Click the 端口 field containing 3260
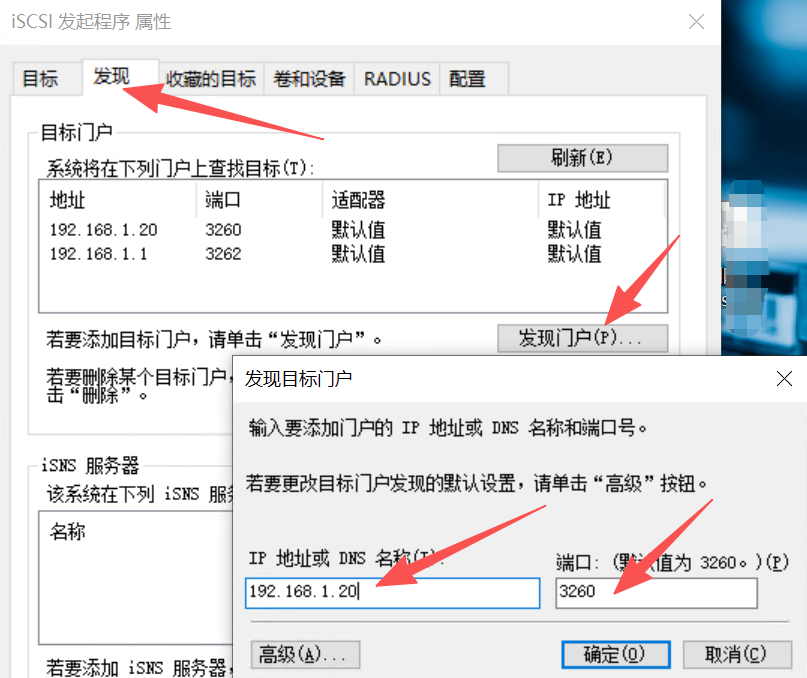The width and height of the screenshot is (807, 678). coord(656,592)
